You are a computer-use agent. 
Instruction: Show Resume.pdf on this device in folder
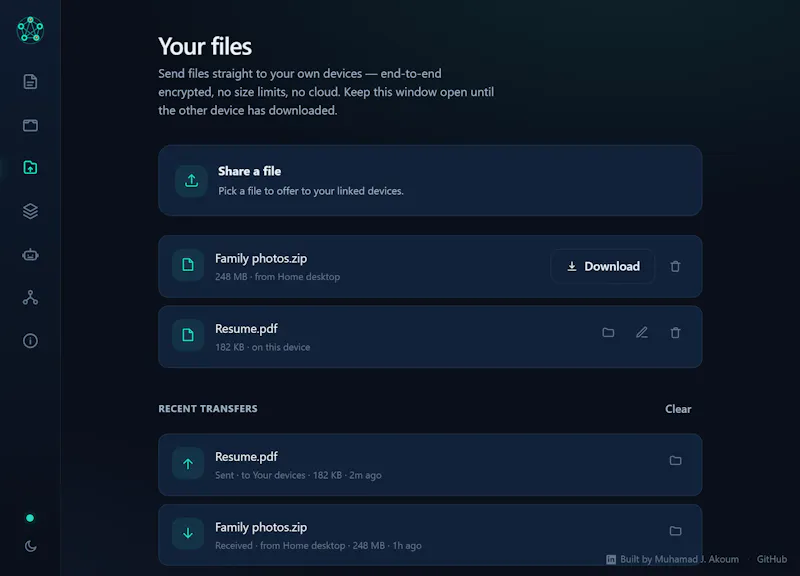[x=608, y=333]
